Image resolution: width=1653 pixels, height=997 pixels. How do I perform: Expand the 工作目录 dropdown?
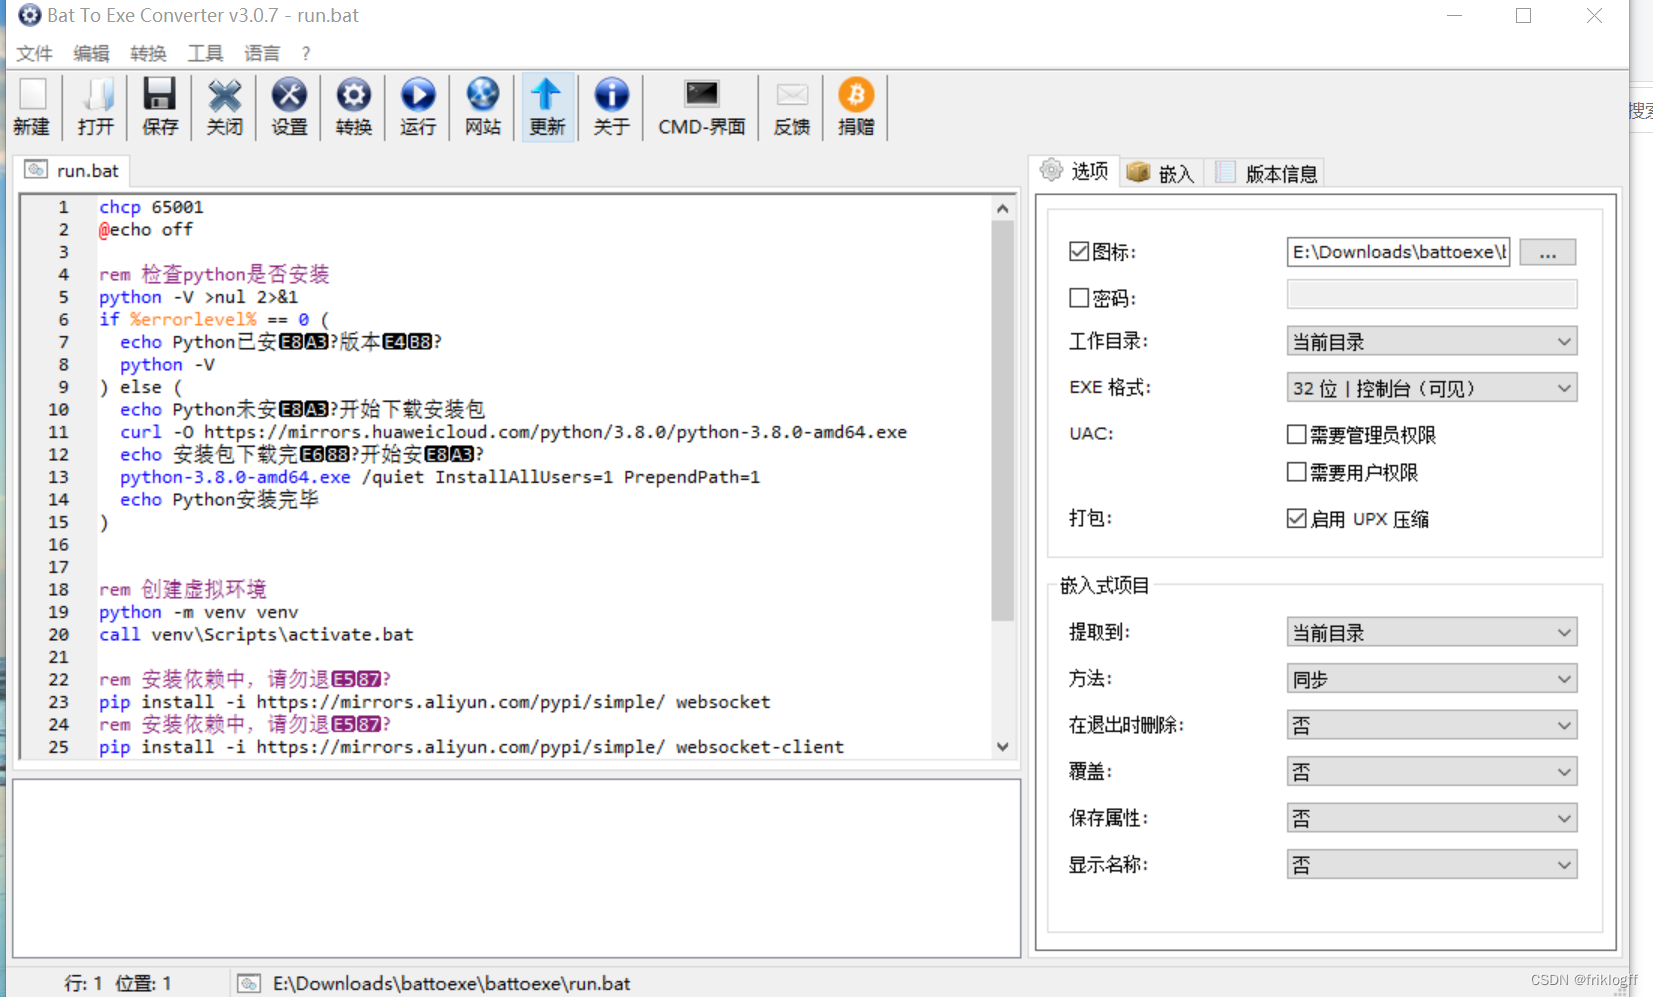(1563, 341)
